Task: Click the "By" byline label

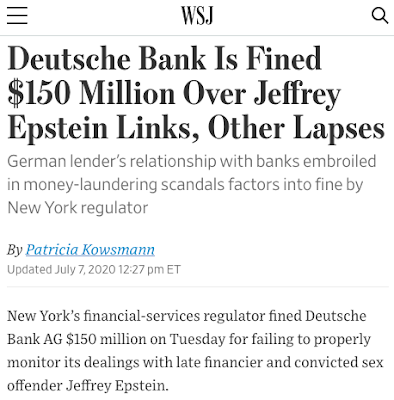Action: 15,250
